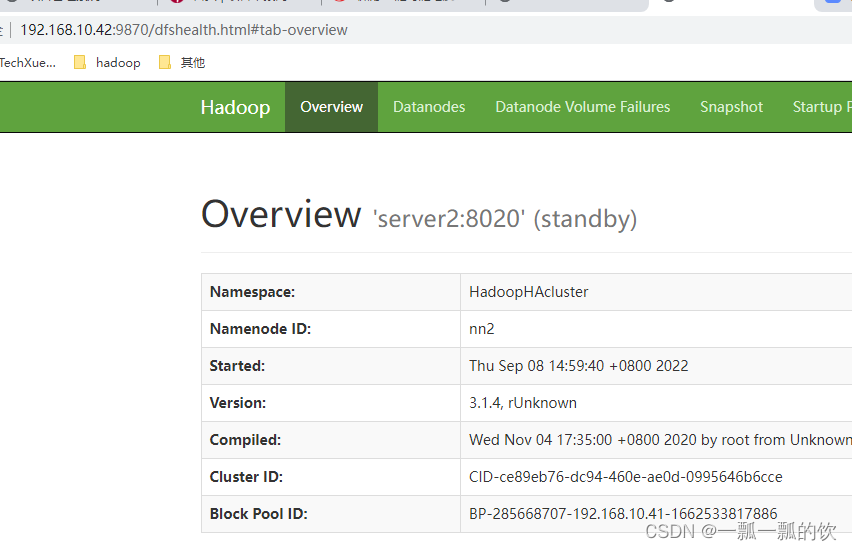Viewport: 852px width, 551px height.
Task: Select the Overview tab
Action: coord(331,107)
